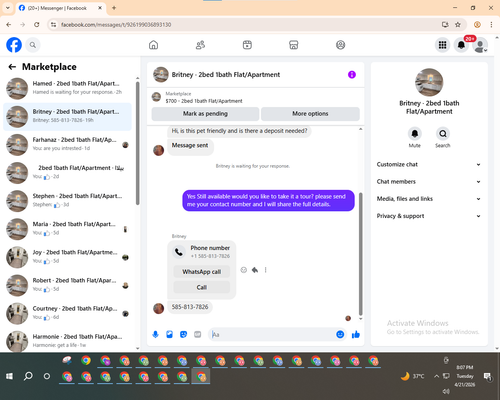Click More options button
Screen dimensions: 500x400
310,114
